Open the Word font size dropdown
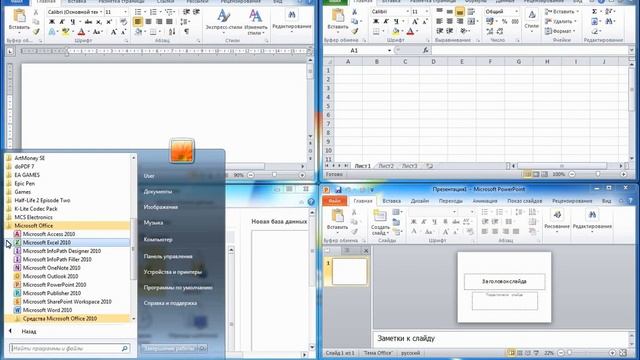Viewport: 640px width, 360px height. click(x=125, y=12)
